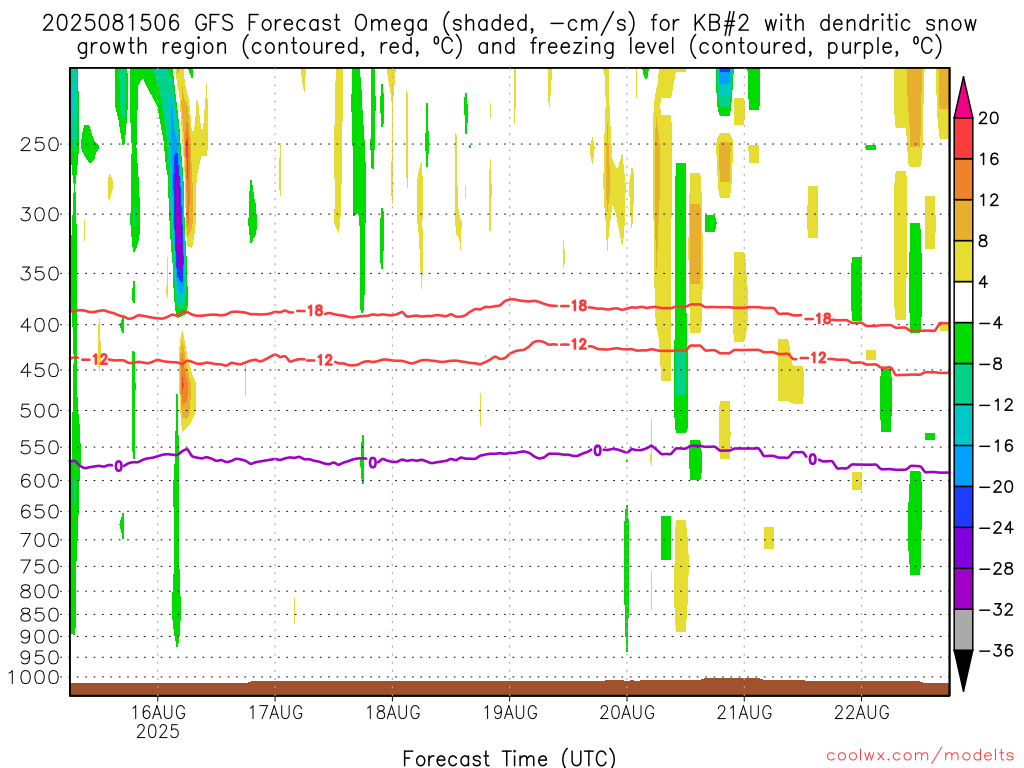
Task: Click the 550 pressure level label
Action: (40, 447)
